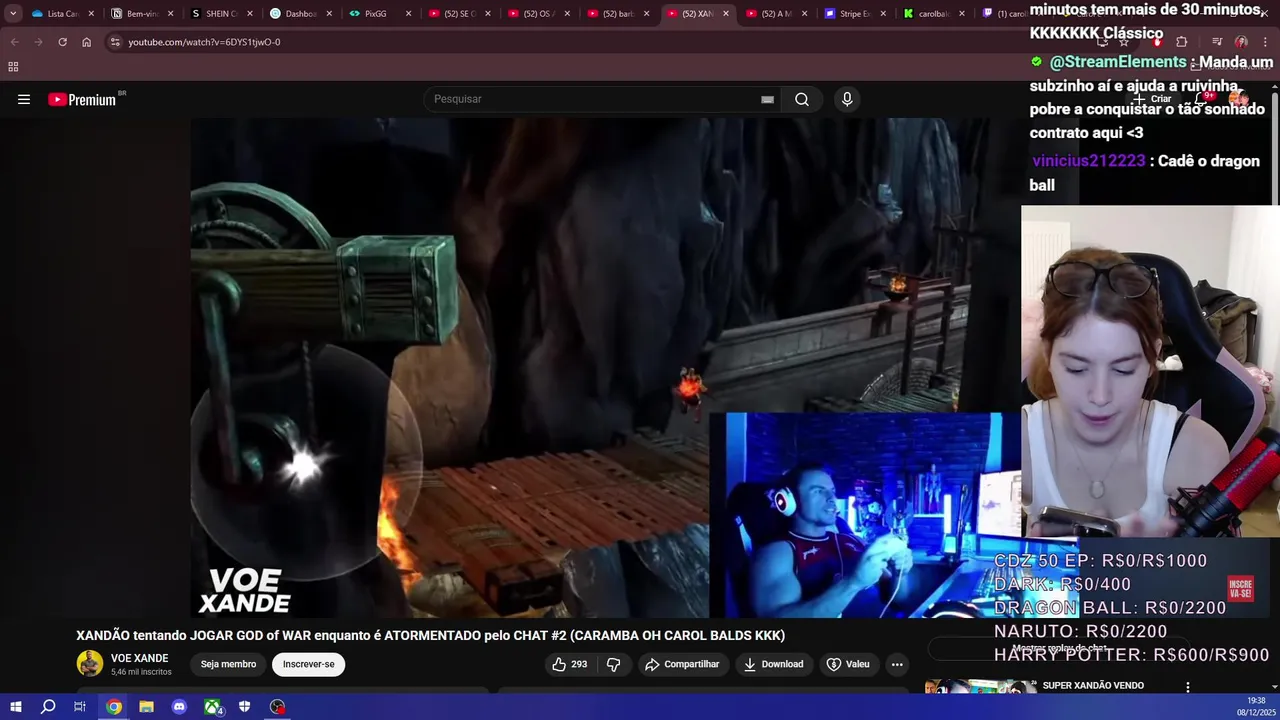Open the Windows Start menu
Viewport: 1280px width, 720px height.
pos(15,707)
